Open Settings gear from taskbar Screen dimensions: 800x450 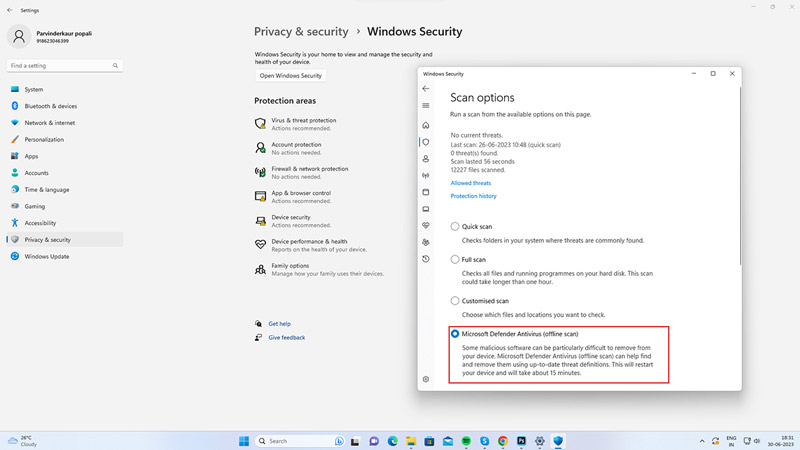point(539,441)
